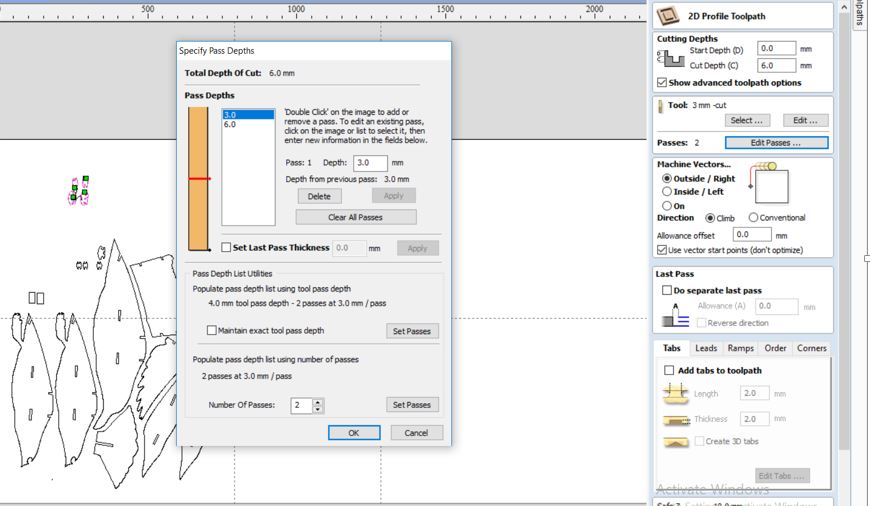870x506 pixels.
Task: Choose Climb cut direction
Action: pos(710,218)
